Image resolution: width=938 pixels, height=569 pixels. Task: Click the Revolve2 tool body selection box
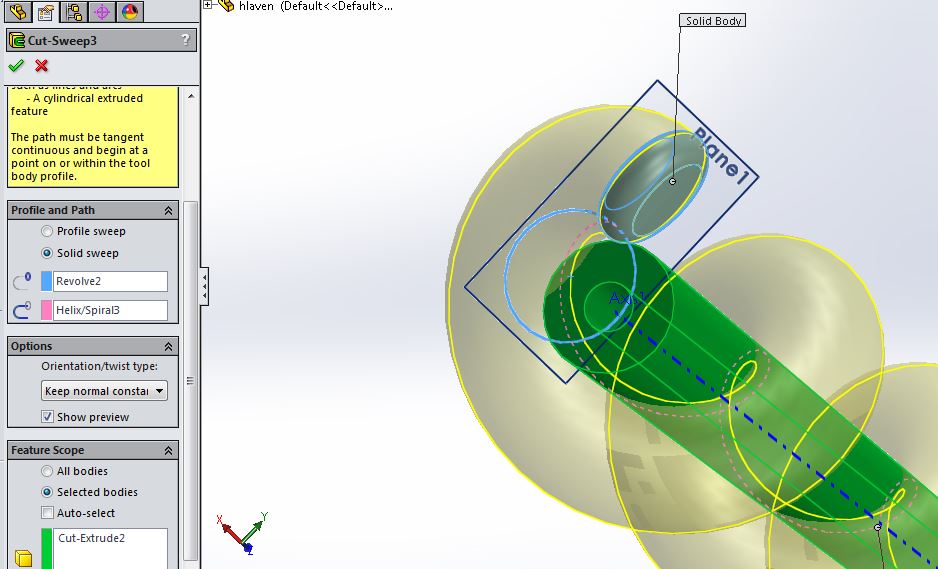click(110, 281)
